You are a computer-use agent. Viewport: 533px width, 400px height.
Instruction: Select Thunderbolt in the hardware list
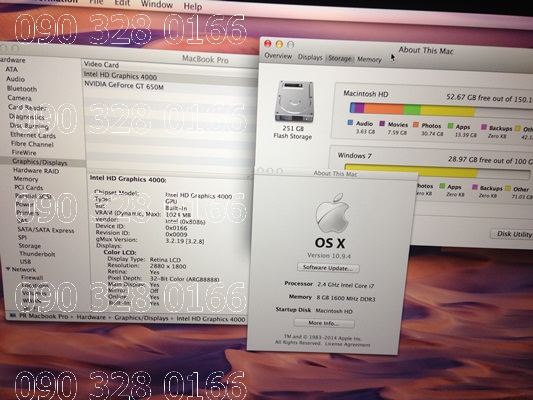37,254
